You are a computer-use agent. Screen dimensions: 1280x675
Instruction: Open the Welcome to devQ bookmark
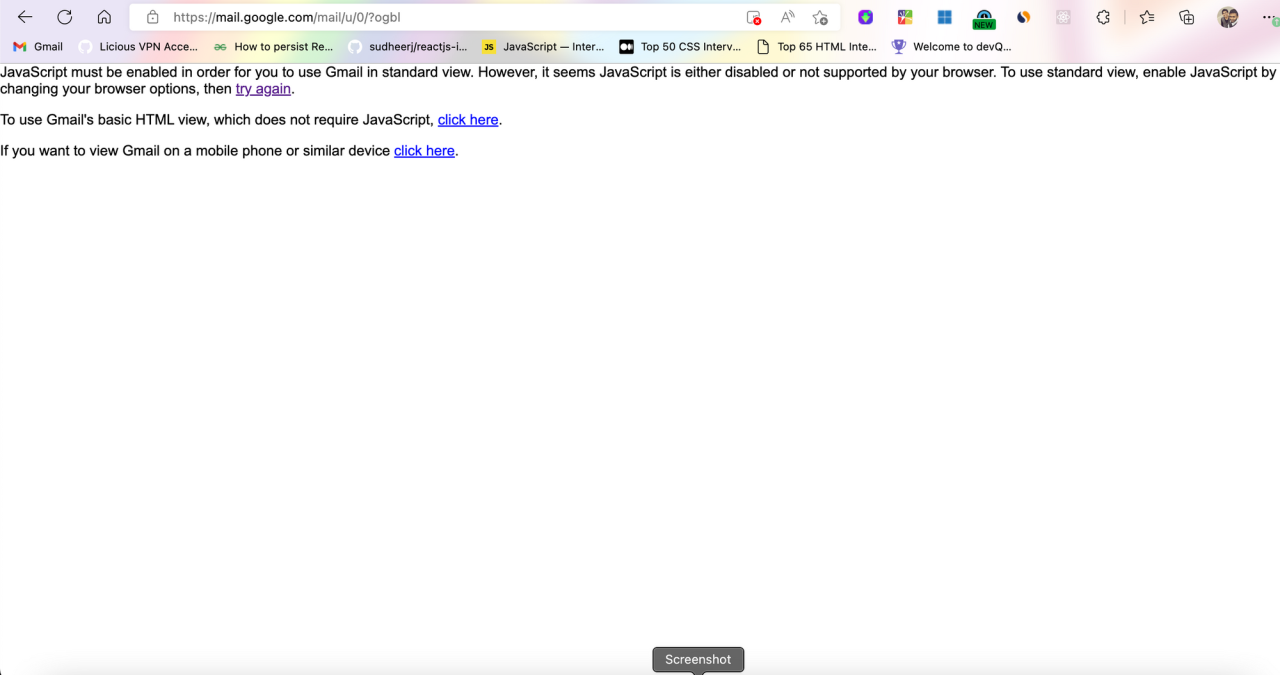pyautogui.click(x=951, y=46)
